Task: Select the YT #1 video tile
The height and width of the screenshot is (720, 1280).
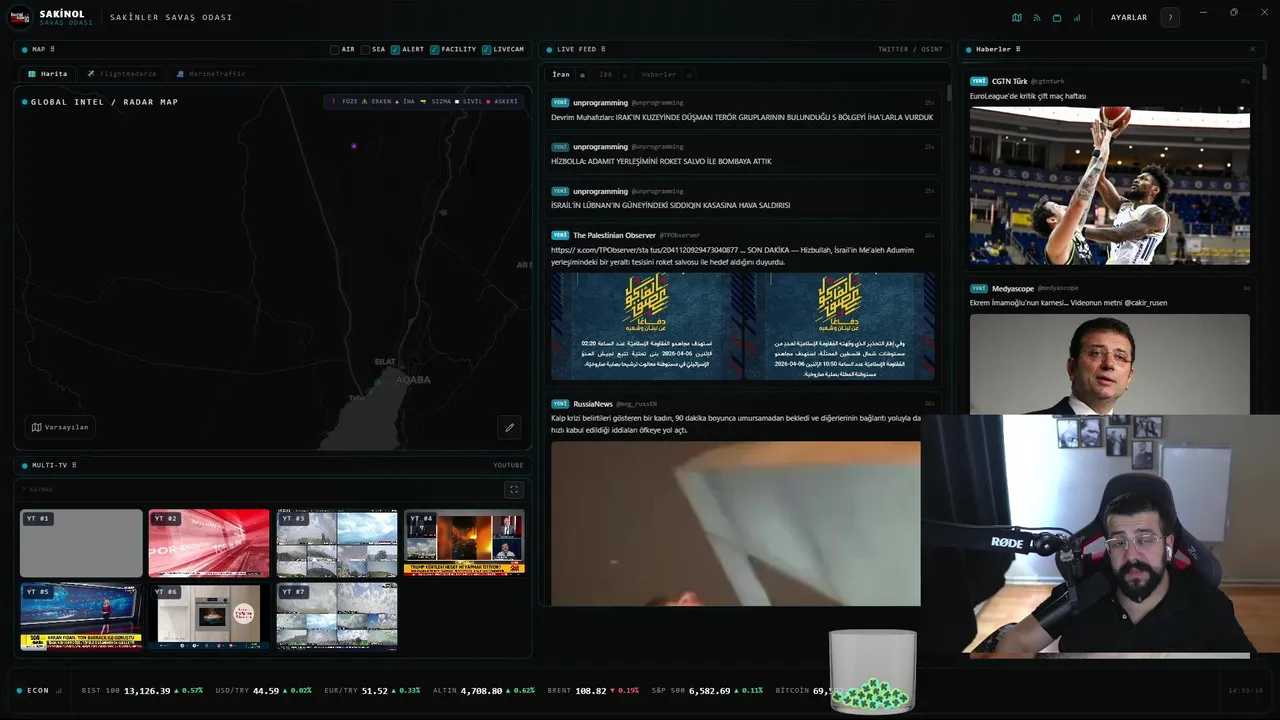Action: [81, 543]
